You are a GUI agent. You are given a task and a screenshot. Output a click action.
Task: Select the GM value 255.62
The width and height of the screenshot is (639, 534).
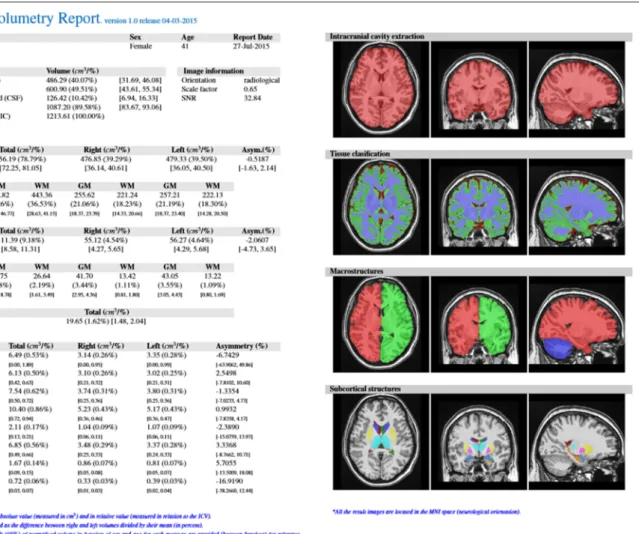pos(84,195)
